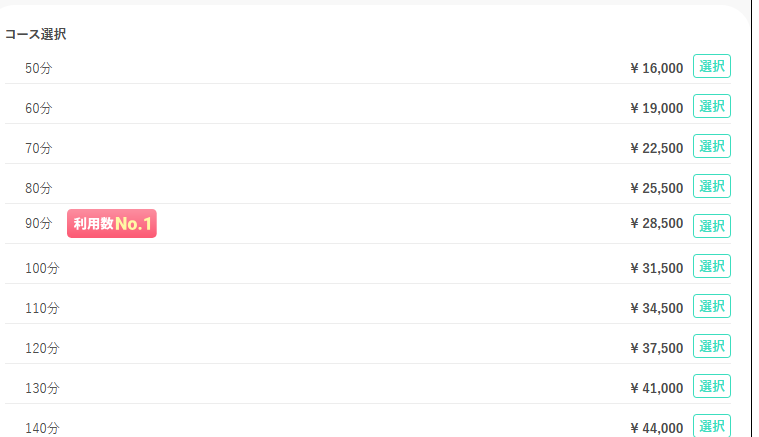The image size is (759, 437).
Task: Choose the 70分 course option
Action: click(x=711, y=147)
